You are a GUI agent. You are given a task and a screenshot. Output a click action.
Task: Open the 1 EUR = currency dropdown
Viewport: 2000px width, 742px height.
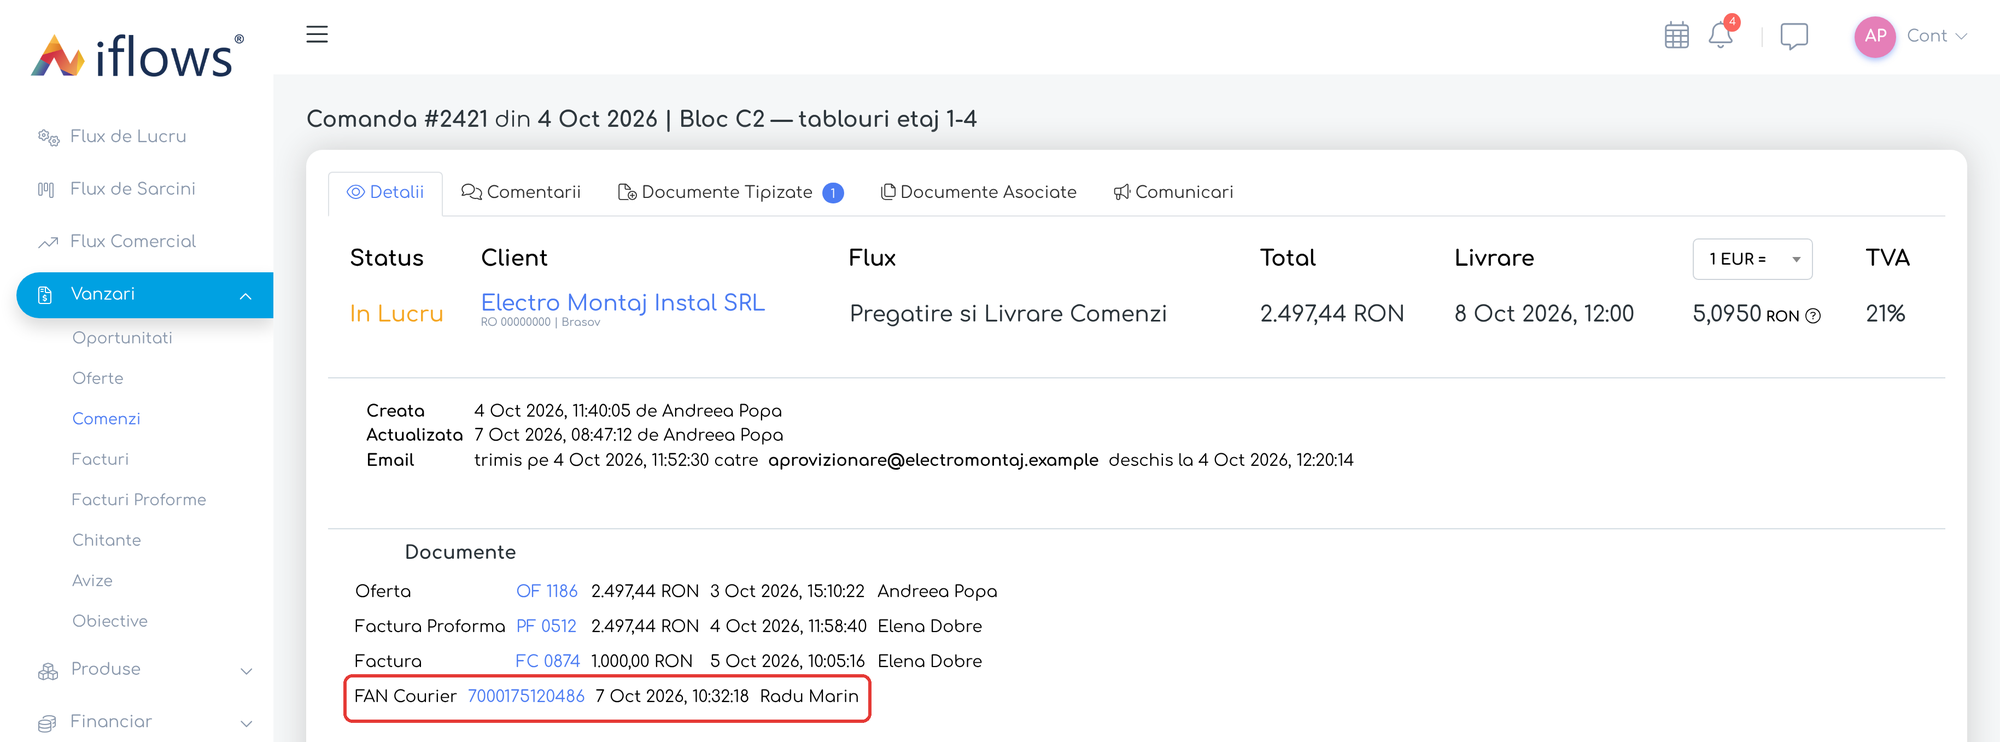point(1752,259)
